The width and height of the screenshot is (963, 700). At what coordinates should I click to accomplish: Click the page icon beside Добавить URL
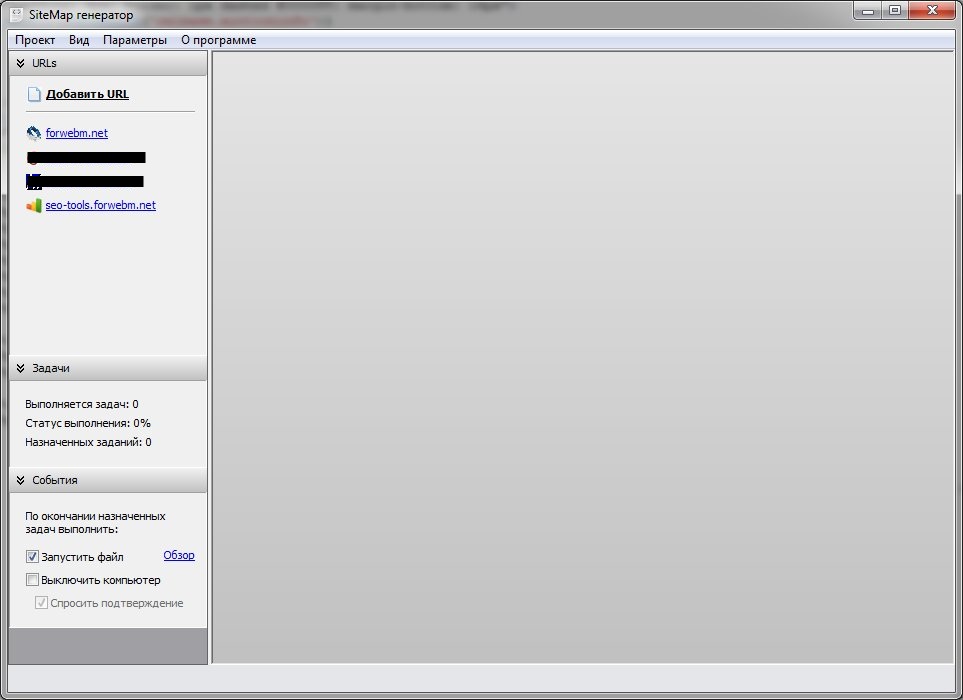click(x=34, y=95)
